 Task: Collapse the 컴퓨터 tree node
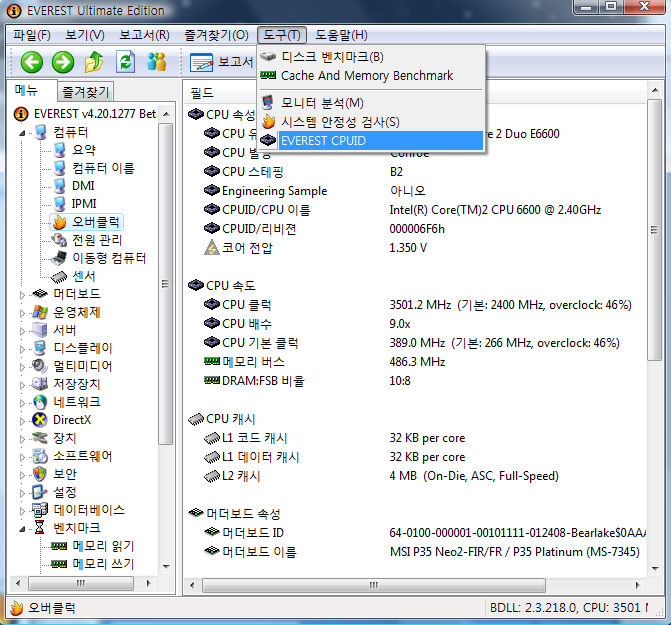22,133
